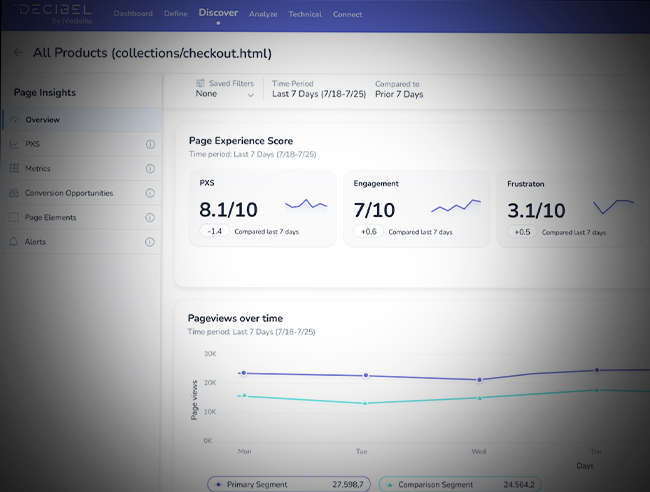
Task: Click the info icon next to Alerts
Action: (x=150, y=241)
